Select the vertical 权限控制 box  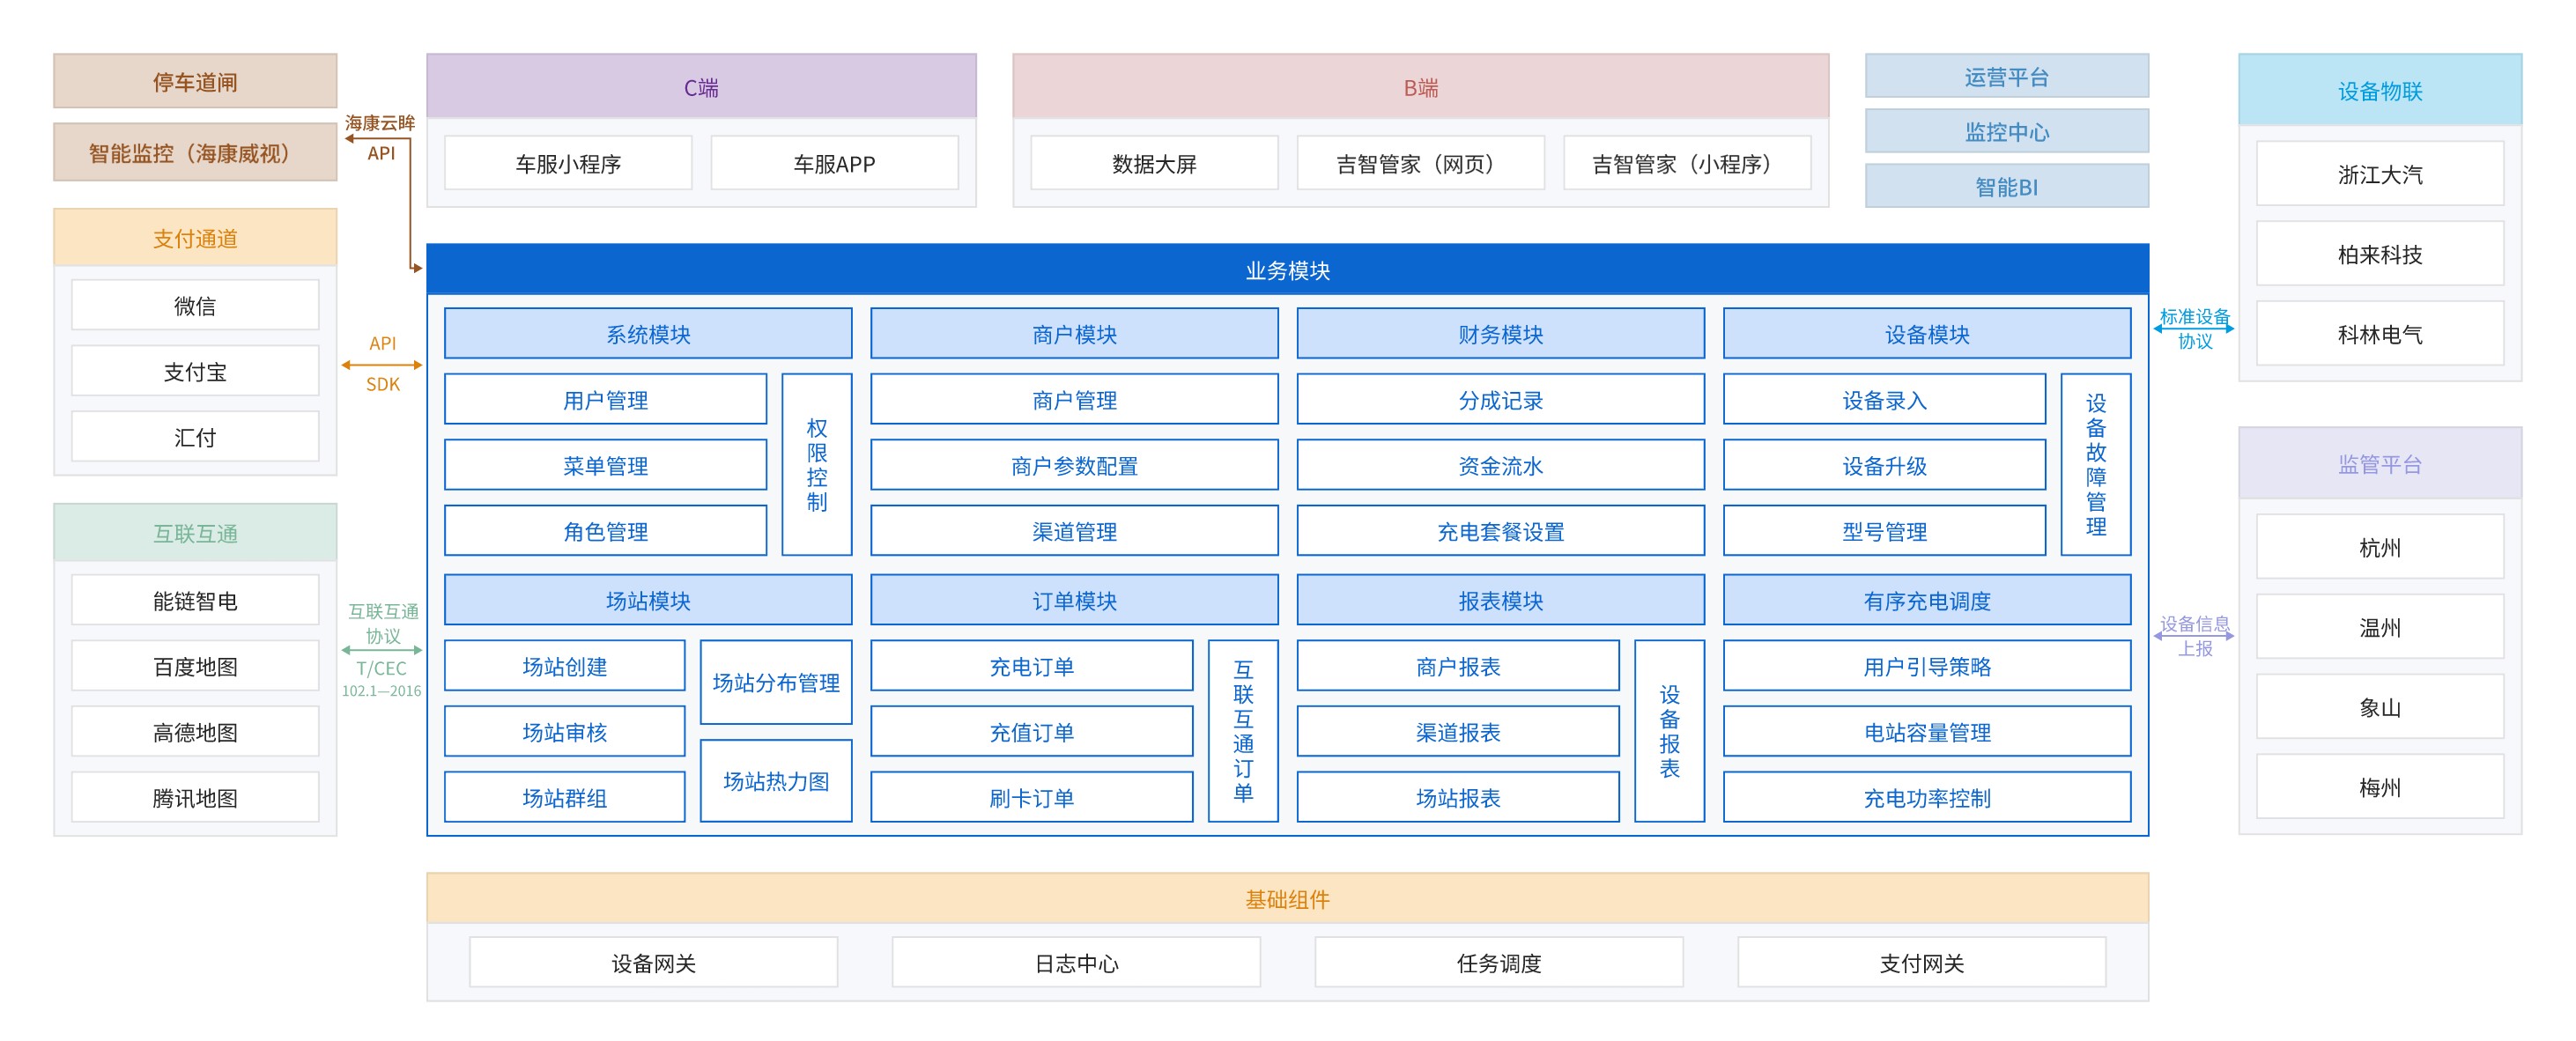(816, 465)
